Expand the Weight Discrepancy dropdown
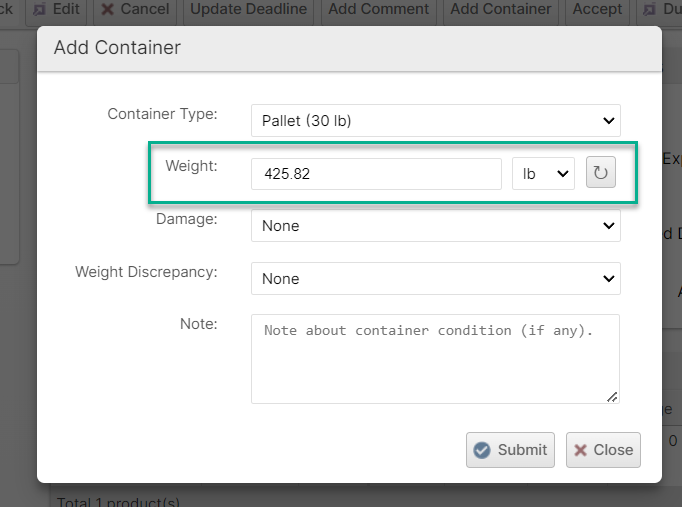Screen dimensions: 682x507 pos(435,279)
